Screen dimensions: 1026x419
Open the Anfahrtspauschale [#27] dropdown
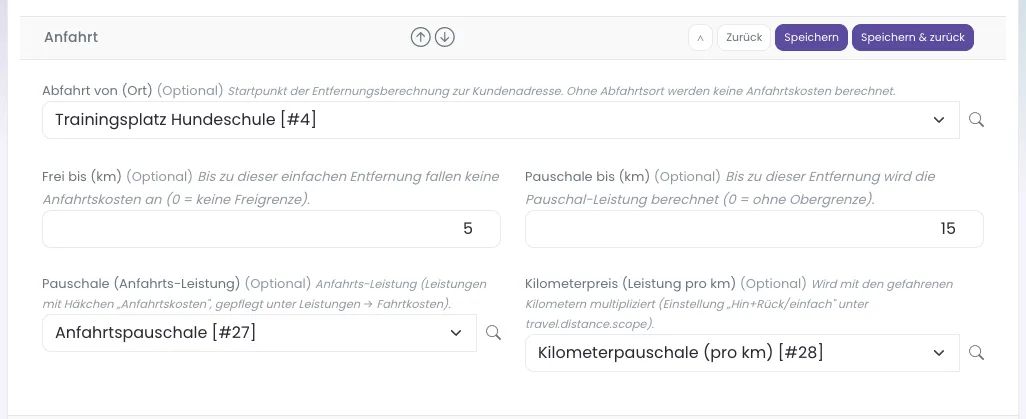coord(259,333)
